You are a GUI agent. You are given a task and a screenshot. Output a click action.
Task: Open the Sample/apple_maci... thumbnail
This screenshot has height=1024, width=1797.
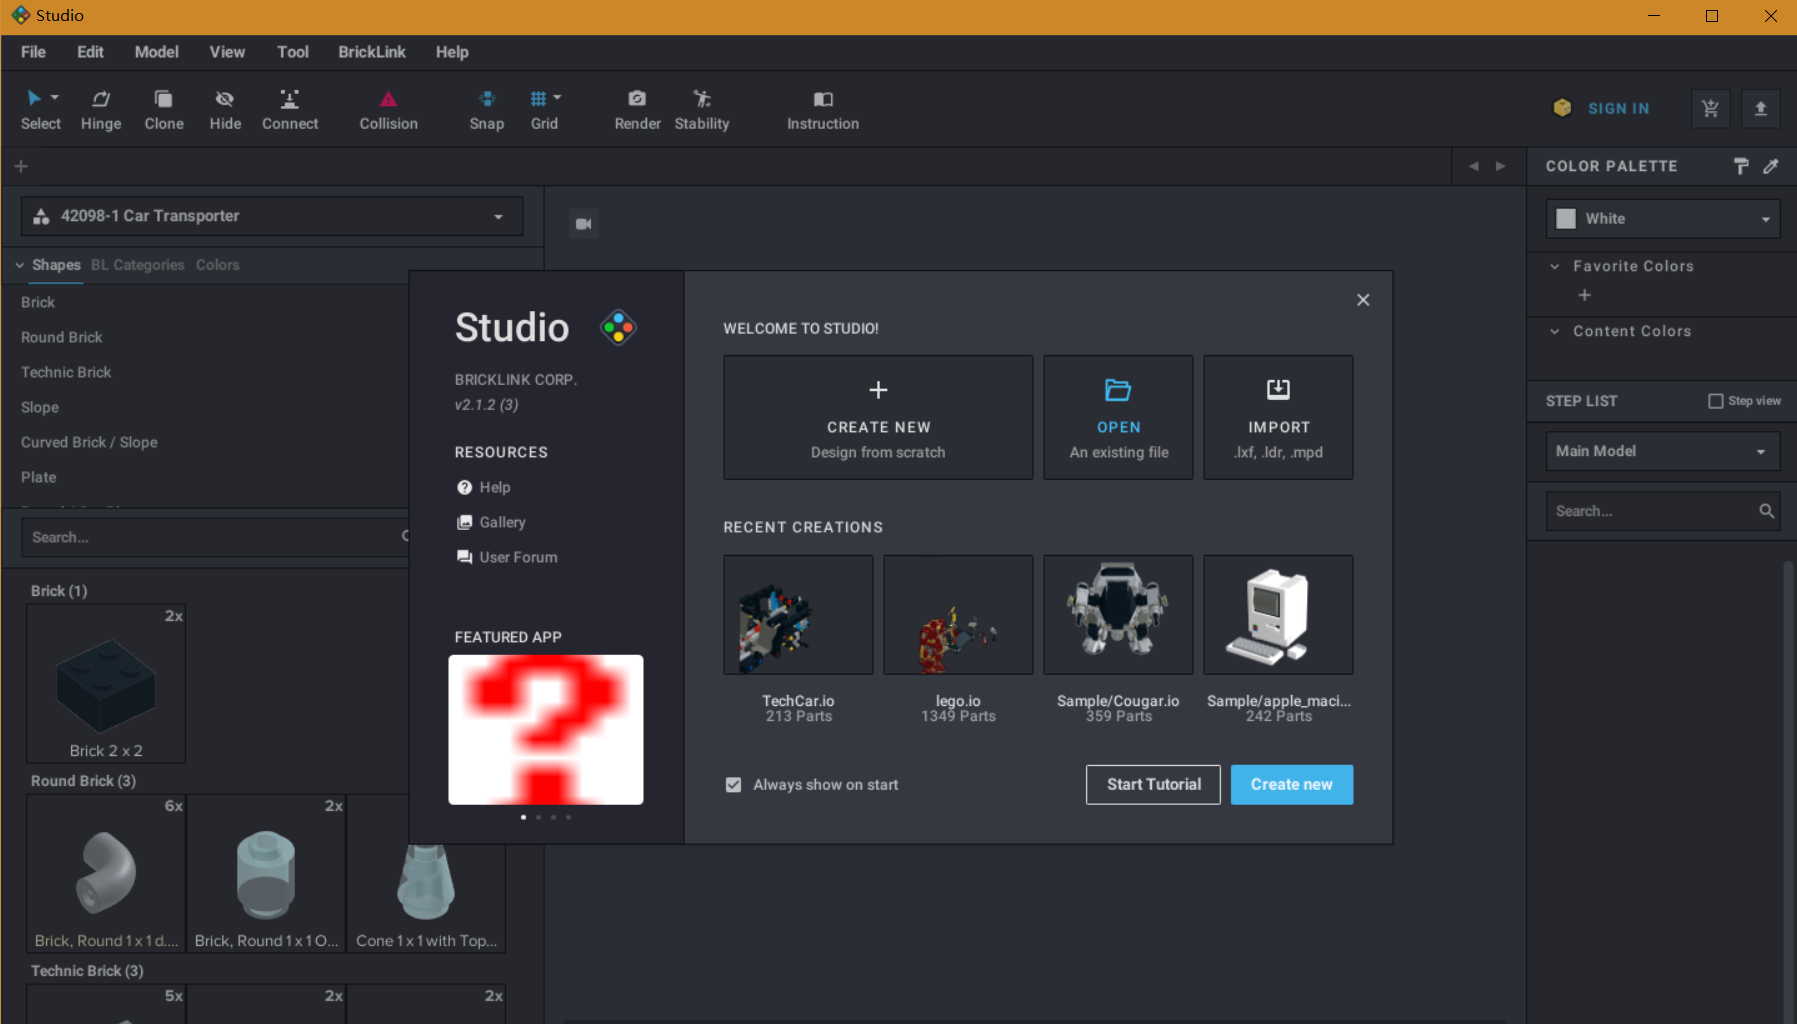(x=1278, y=615)
